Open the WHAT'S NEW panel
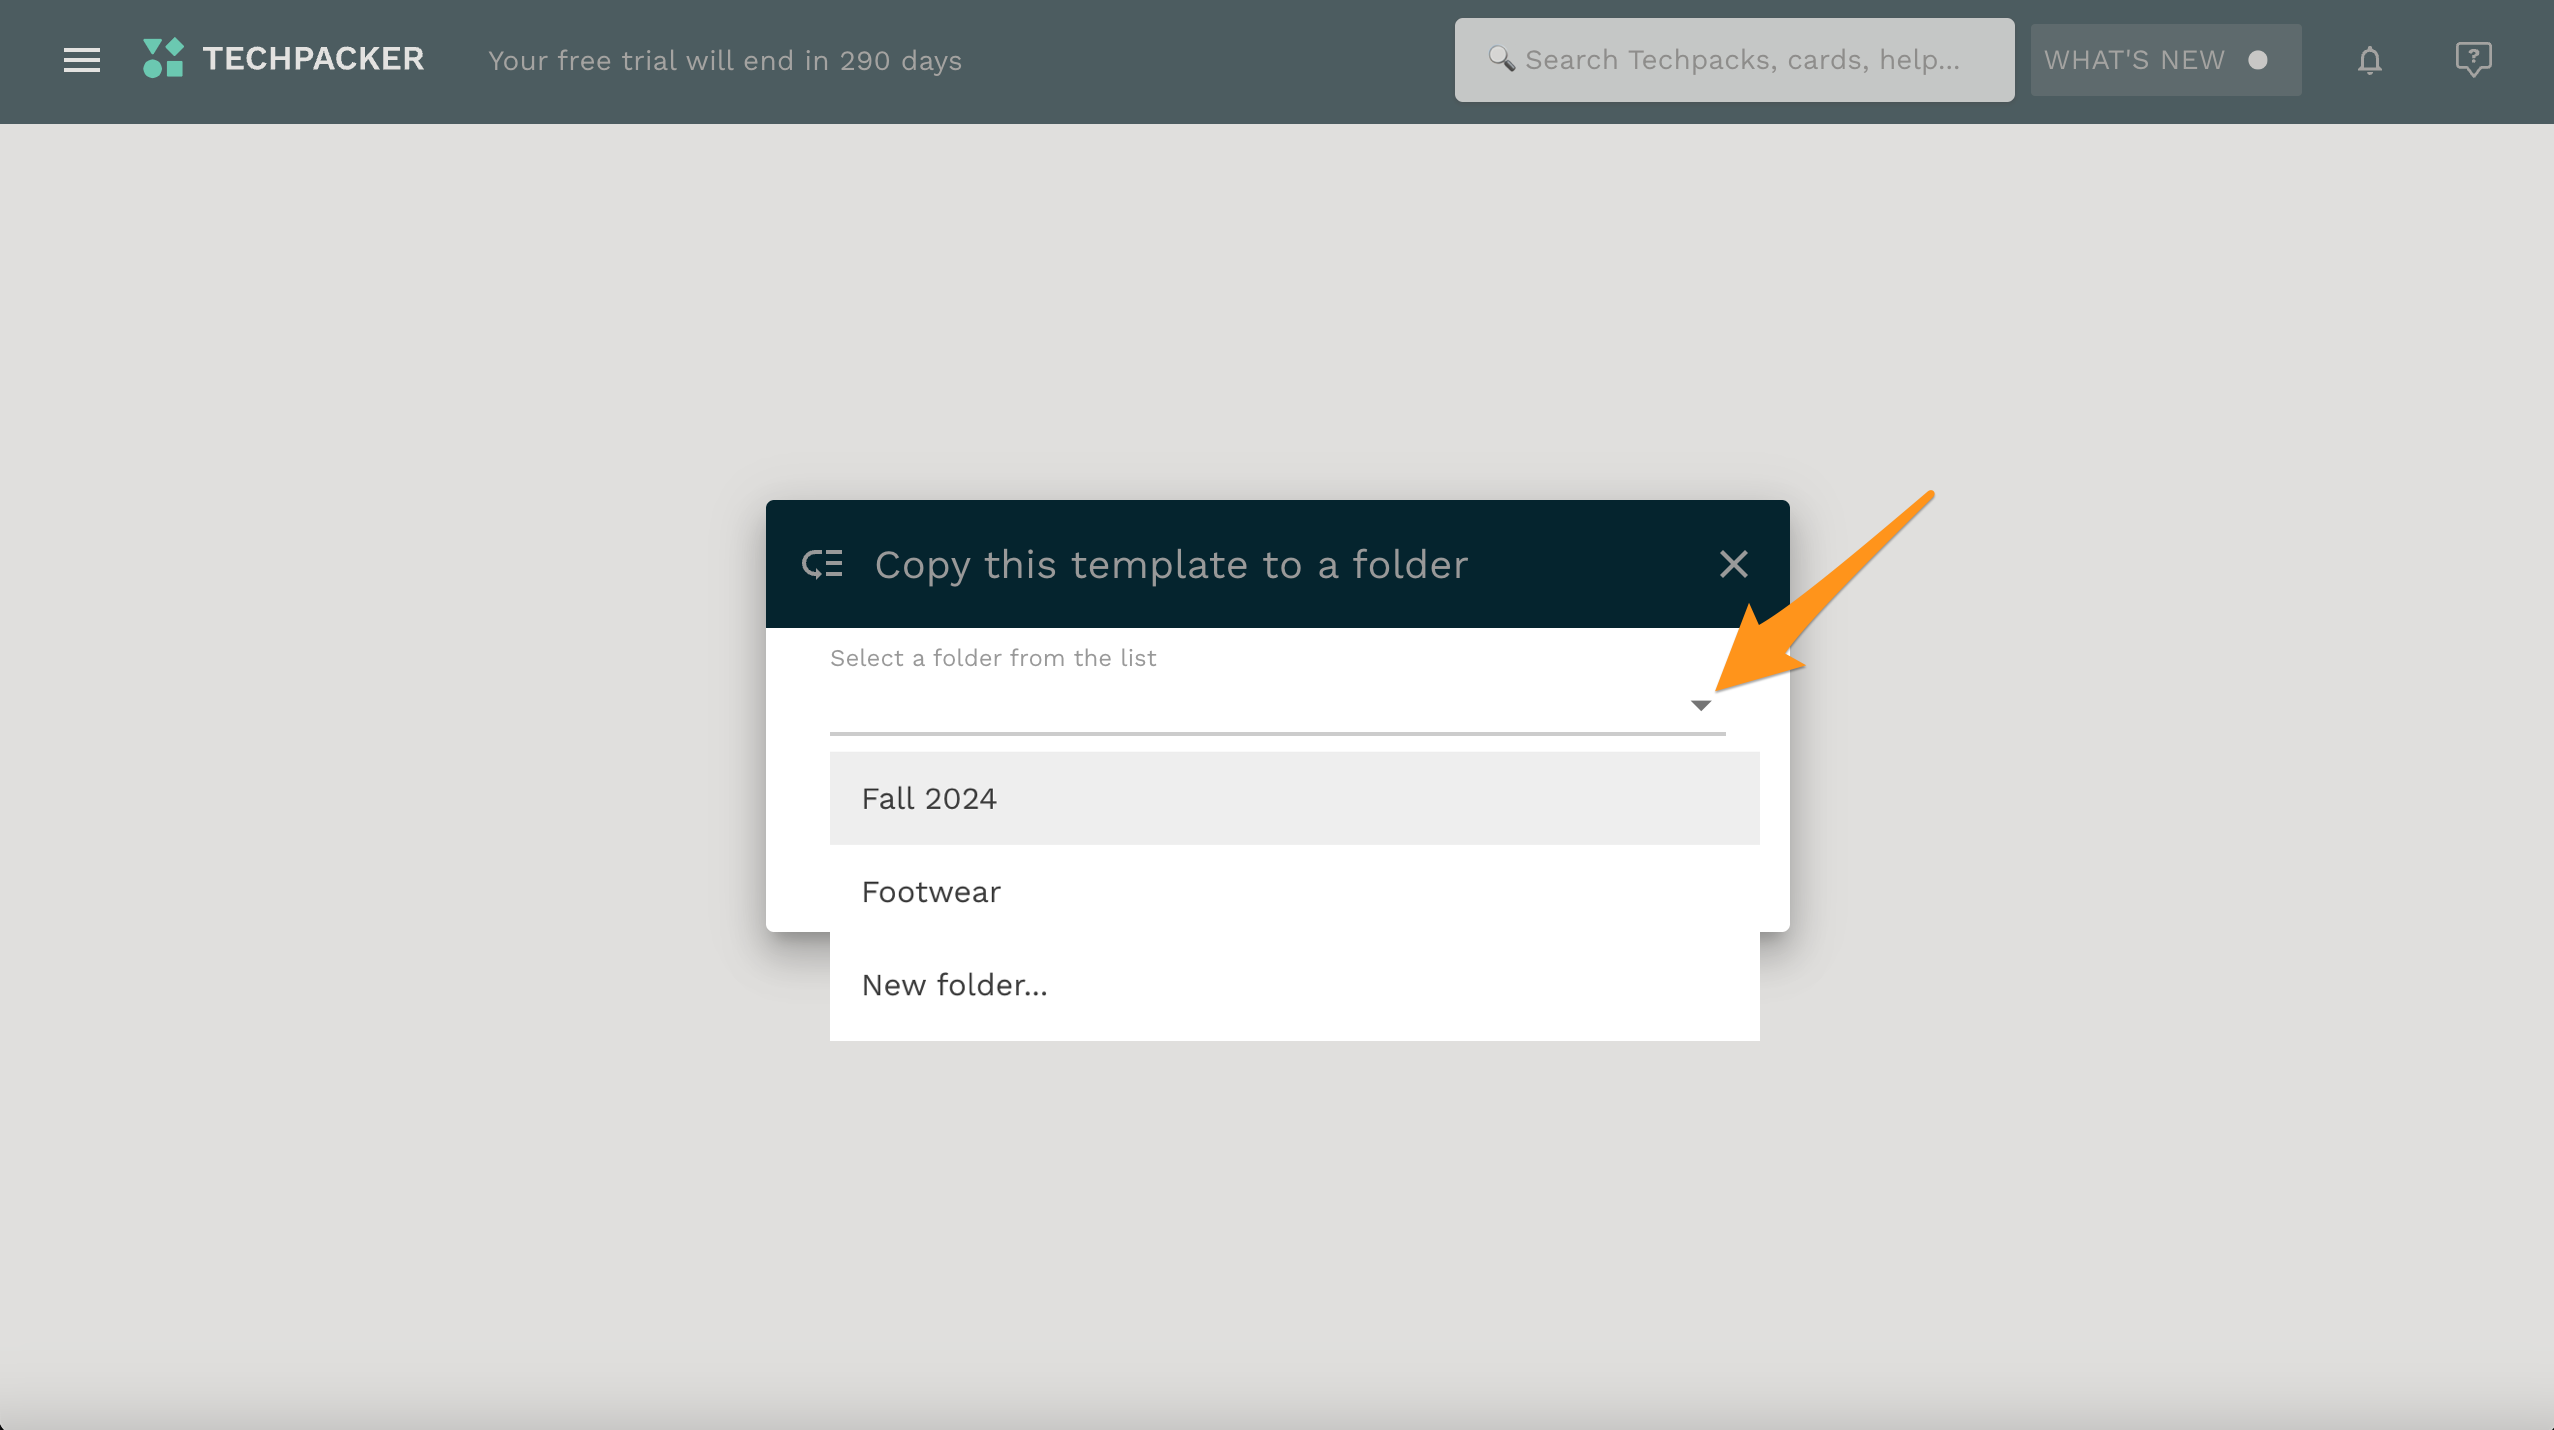 pos(2134,60)
